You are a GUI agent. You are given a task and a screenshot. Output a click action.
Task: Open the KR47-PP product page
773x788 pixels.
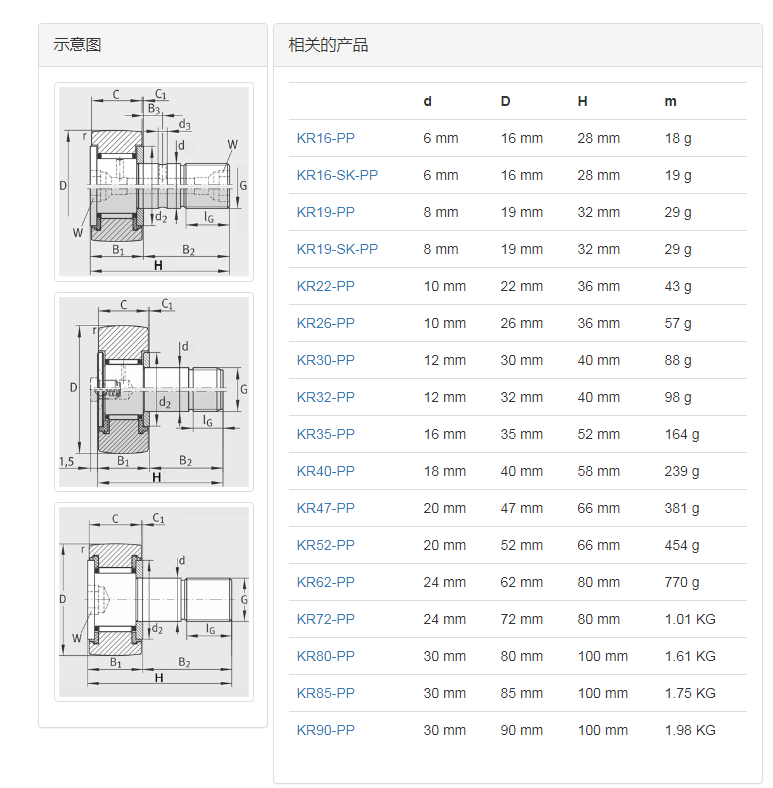pyautogui.click(x=325, y=508)
